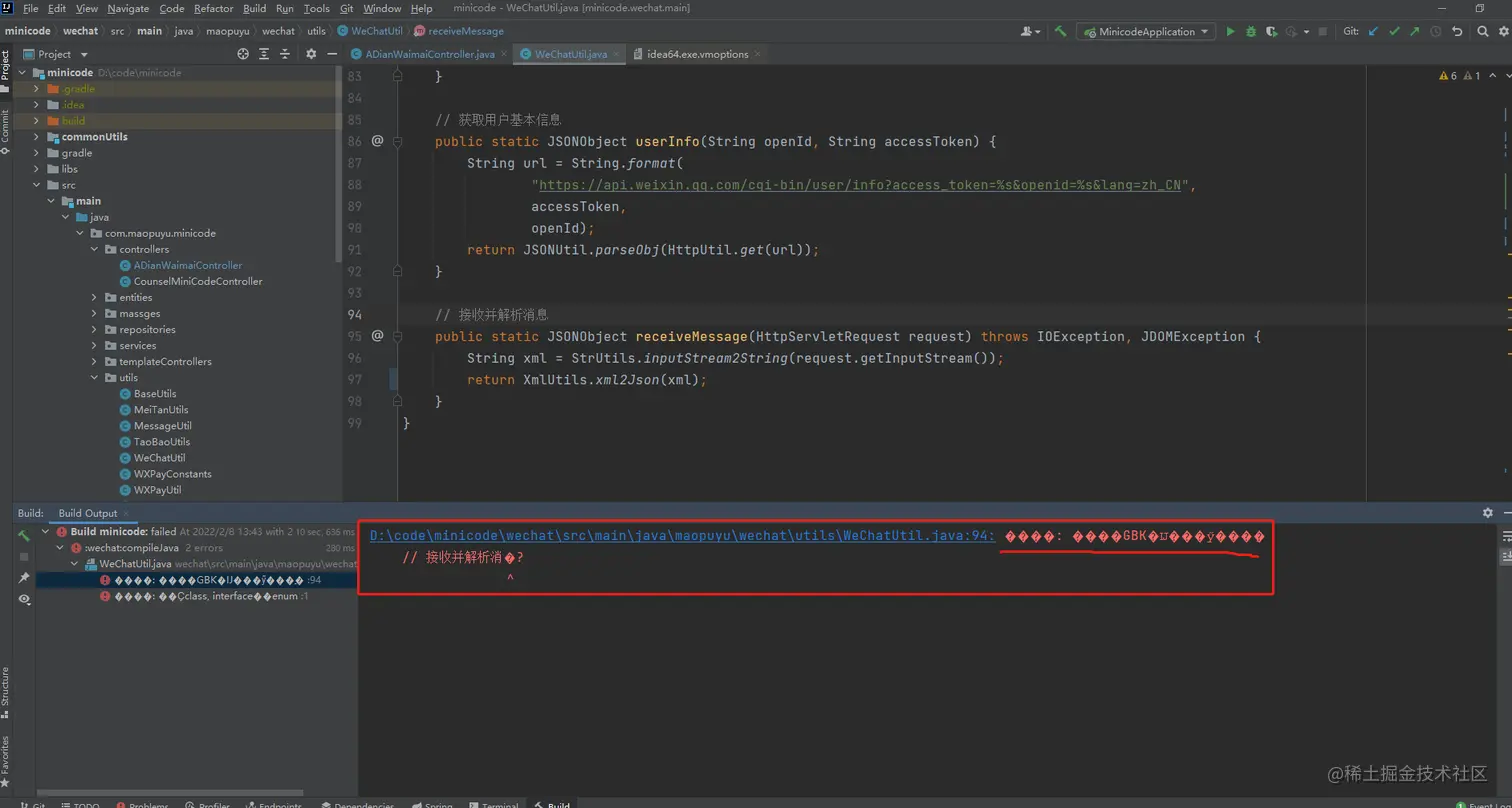Hide the Project panel with minus icon
The image size is (1512, 808).
pos(331,54)
